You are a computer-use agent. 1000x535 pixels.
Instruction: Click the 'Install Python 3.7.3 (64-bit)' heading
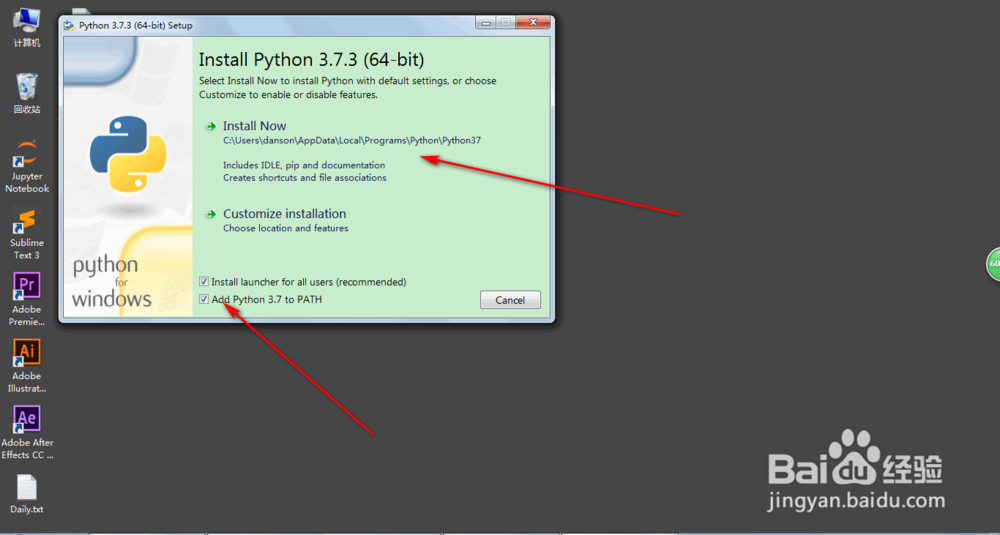coord(311,60)
